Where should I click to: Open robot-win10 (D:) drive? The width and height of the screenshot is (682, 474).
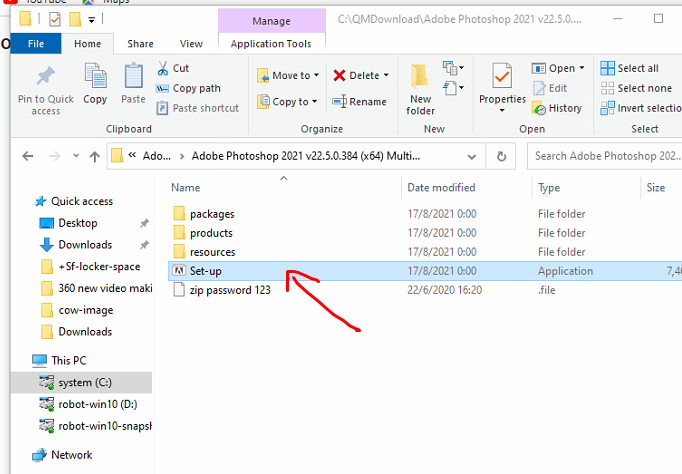[97, 404]
